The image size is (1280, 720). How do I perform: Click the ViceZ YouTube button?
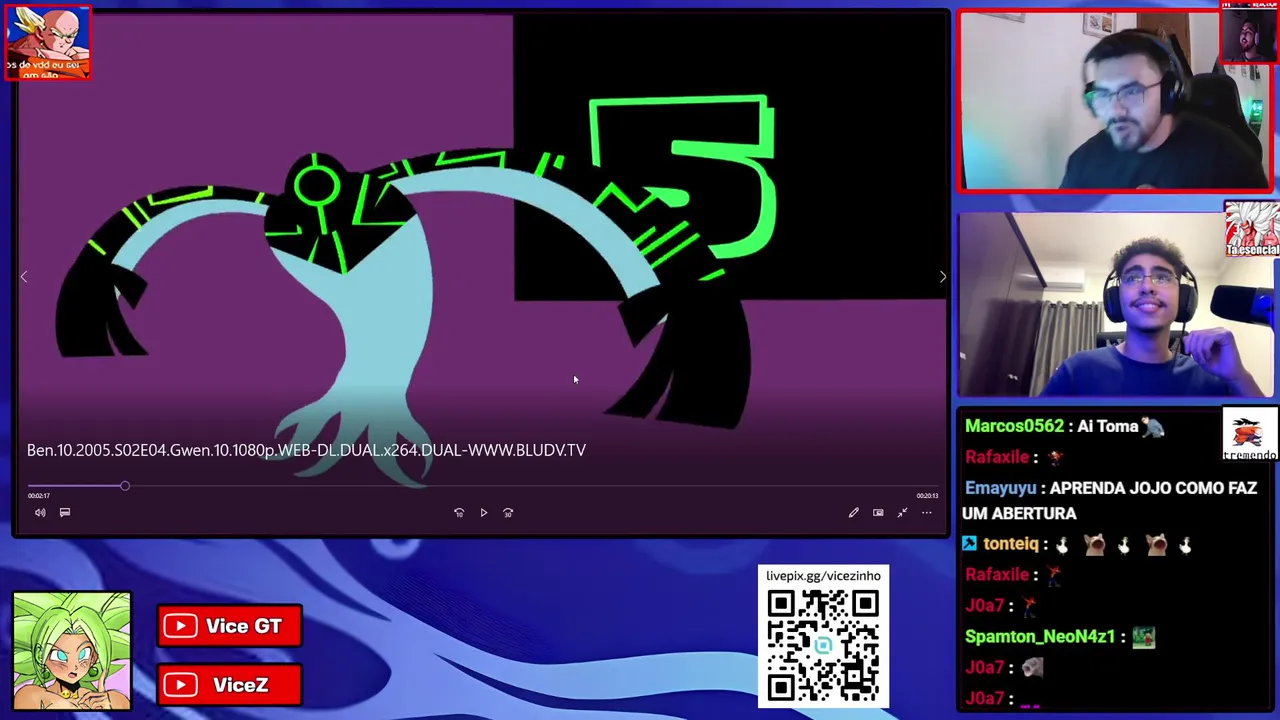[x=229, y=686]
